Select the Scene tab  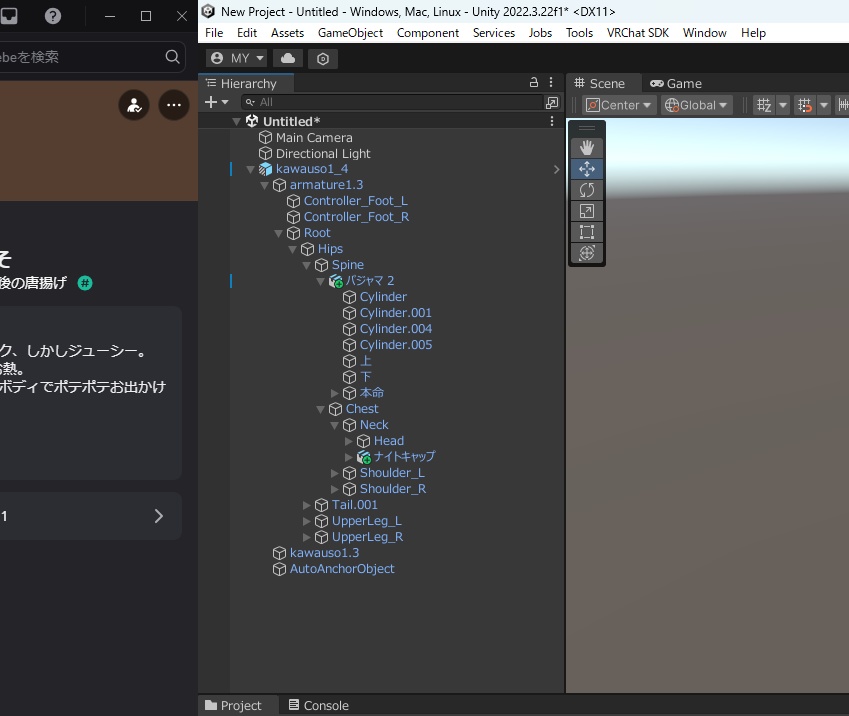click(x=599, y=83)
